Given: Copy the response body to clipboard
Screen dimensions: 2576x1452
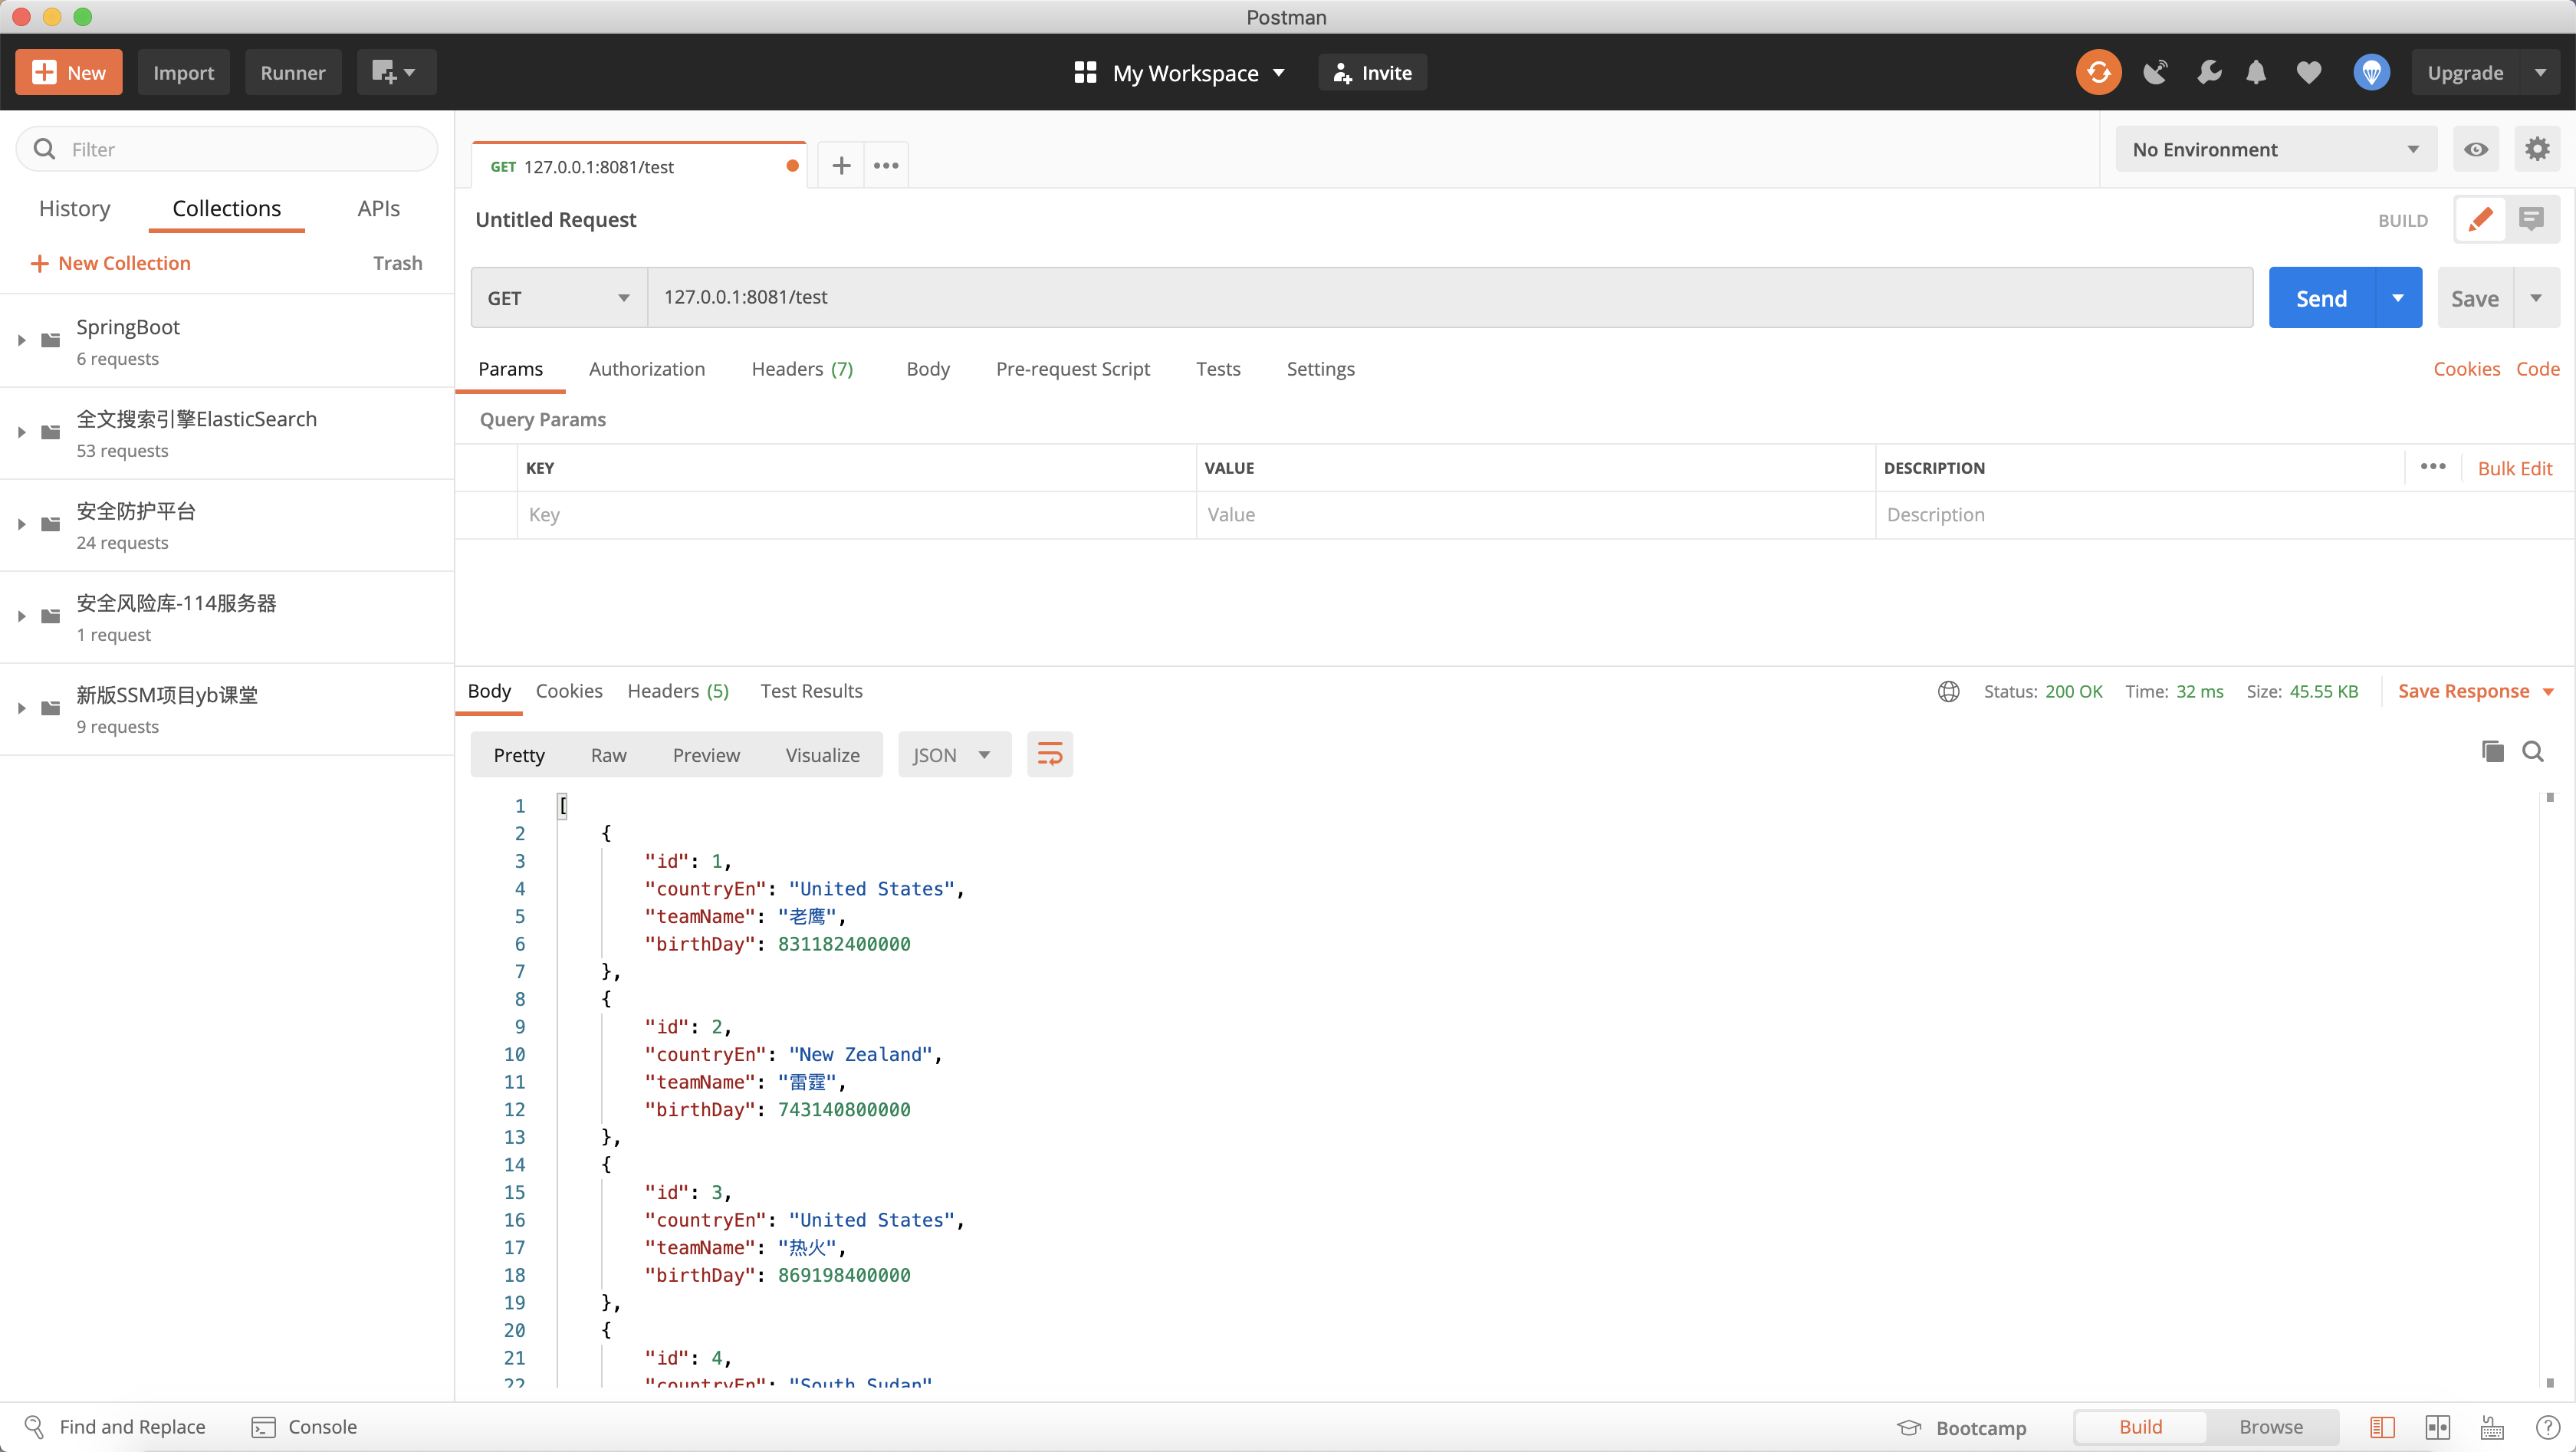Looking at the screenshot, I should (x=2492, y=751).
